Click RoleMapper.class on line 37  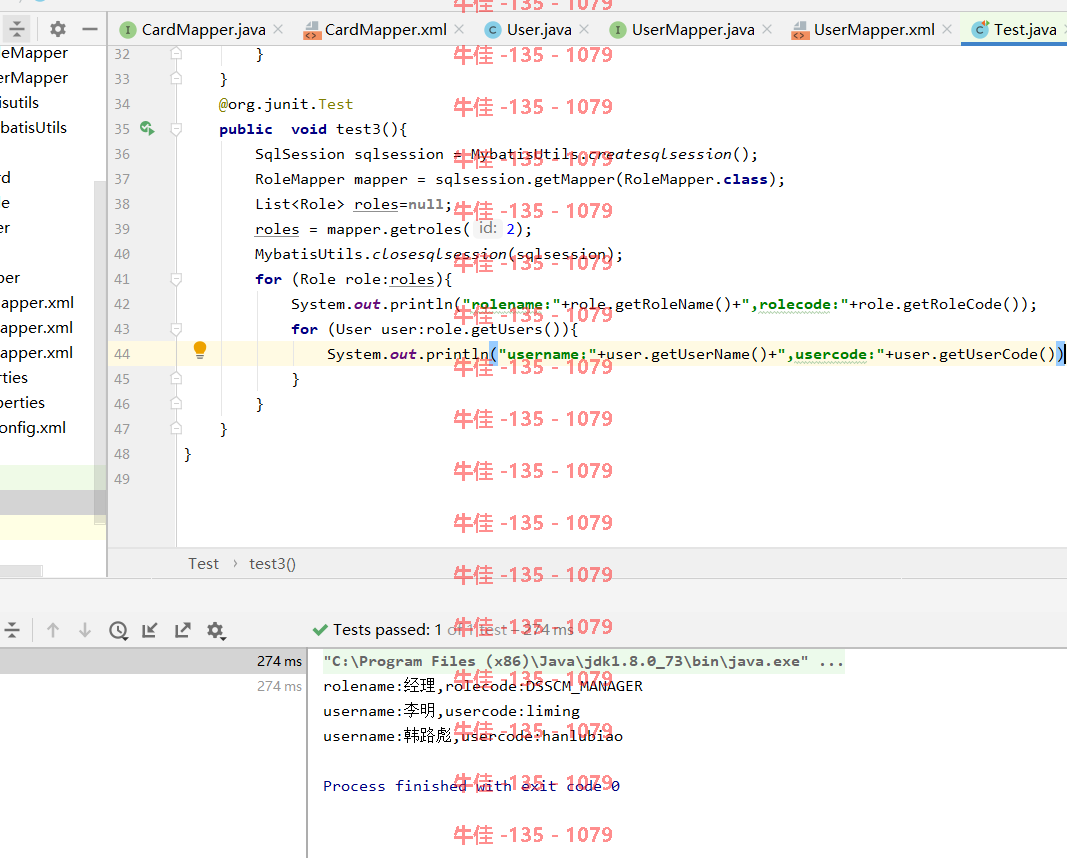click(x=695, y=180)
